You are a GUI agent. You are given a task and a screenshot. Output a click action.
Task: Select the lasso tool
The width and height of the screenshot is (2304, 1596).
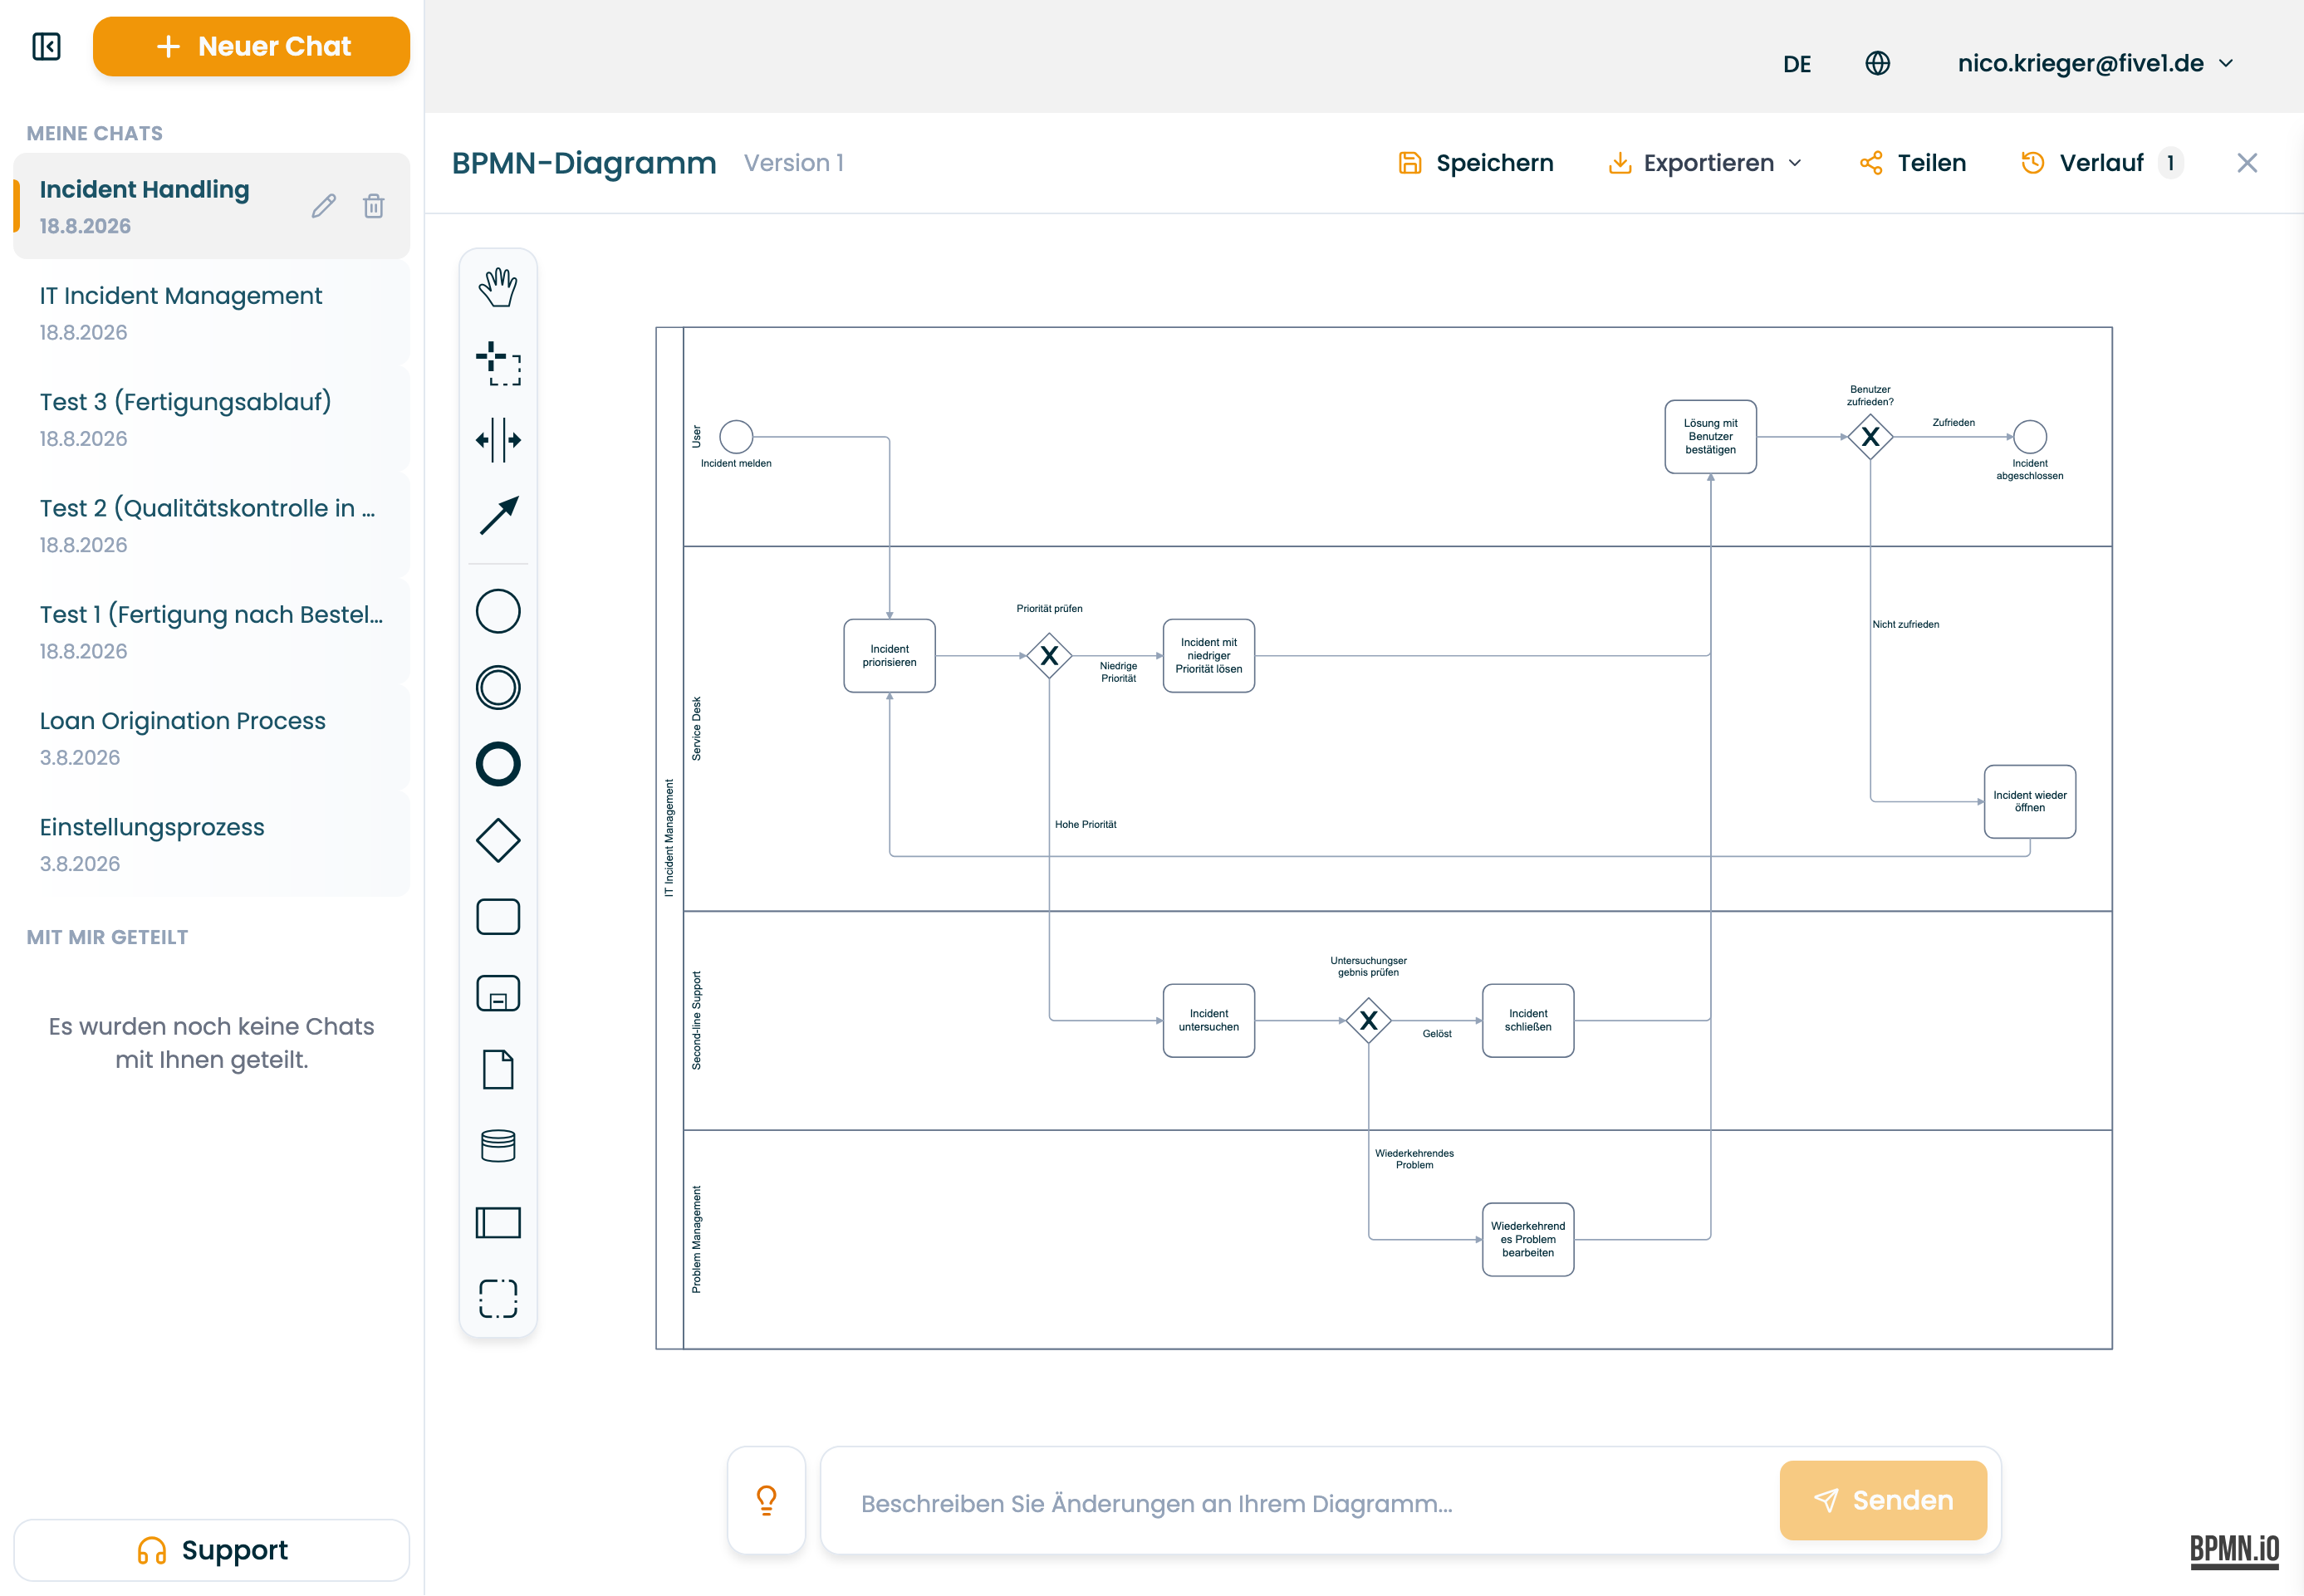pyautogui.click(x=498, y=363)
